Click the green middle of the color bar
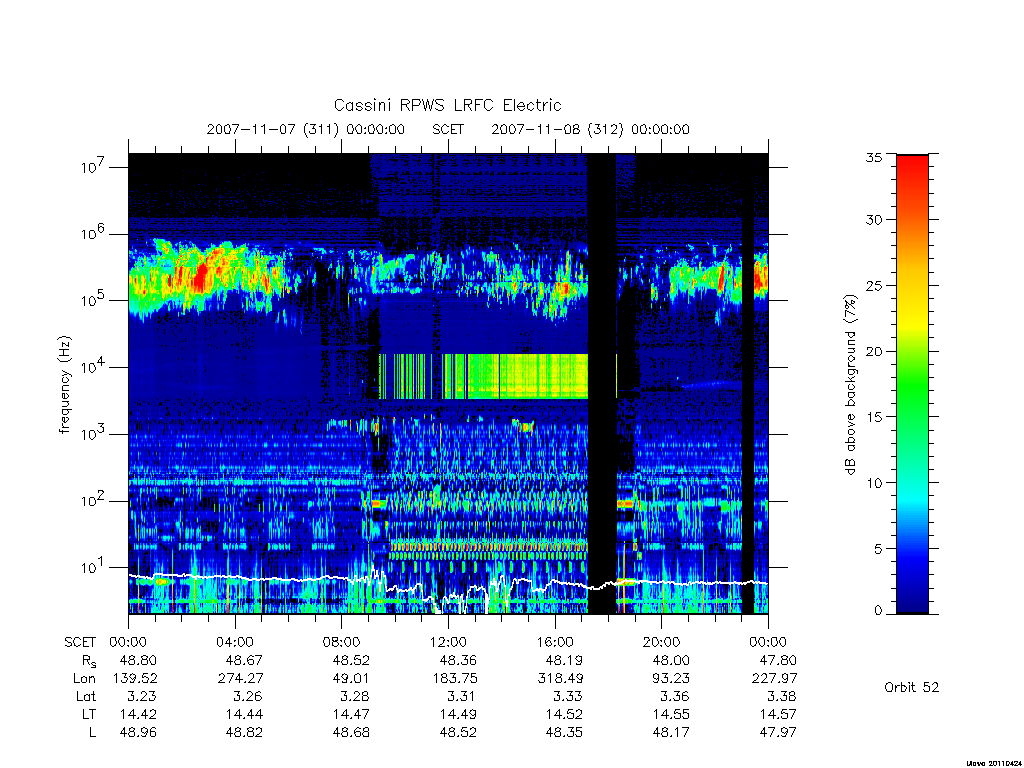This screenshot has height=768, width=1024. 912,385
